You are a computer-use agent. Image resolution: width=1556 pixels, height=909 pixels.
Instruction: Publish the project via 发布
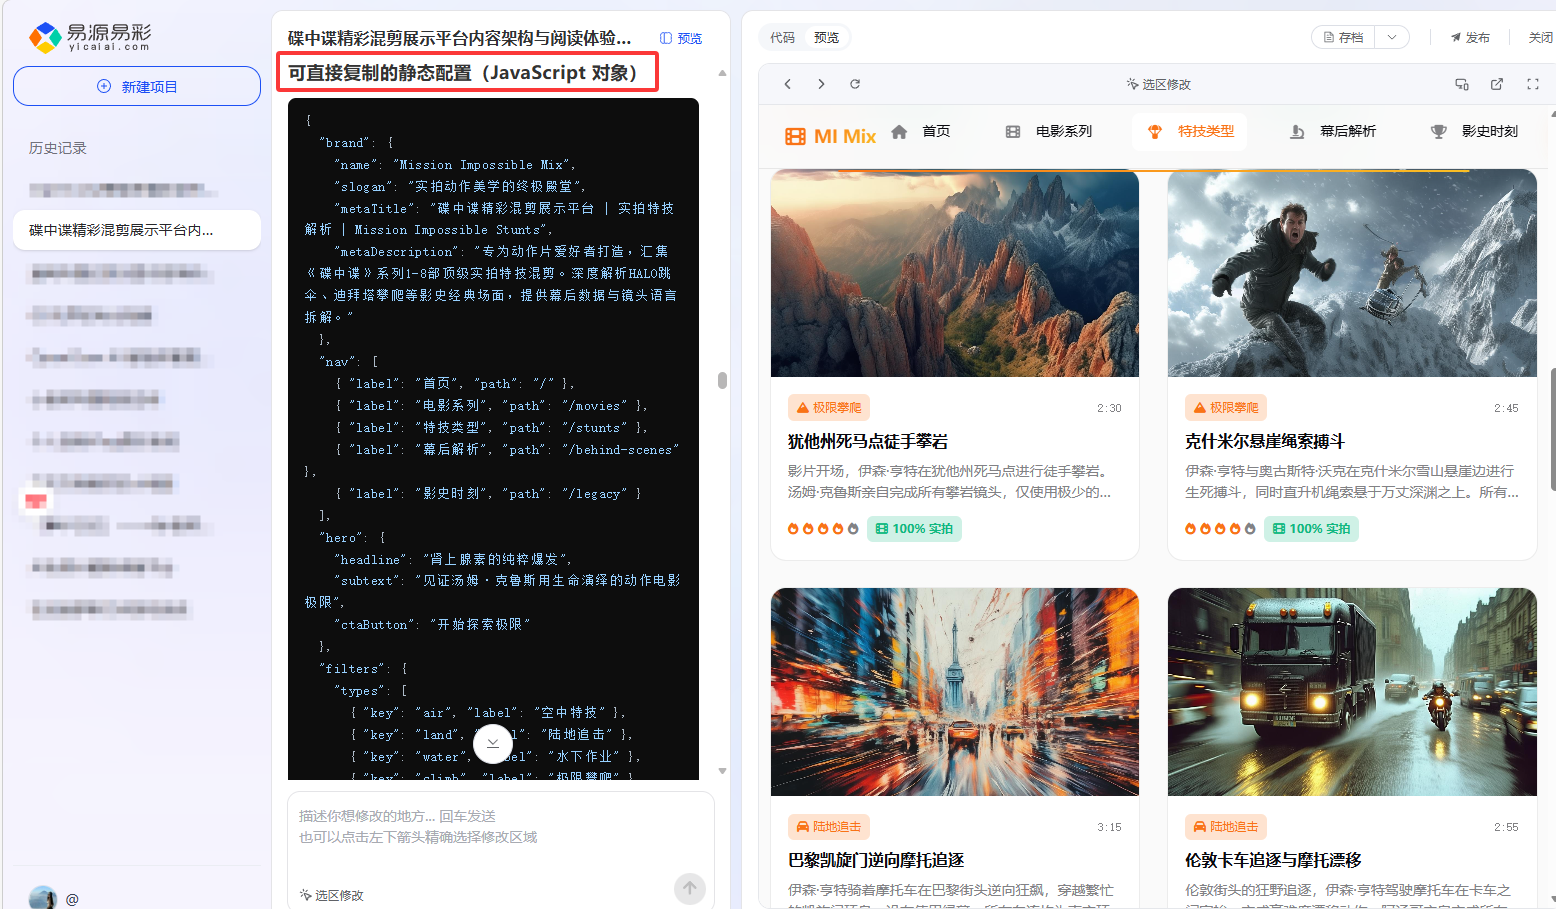(1472, 35)
